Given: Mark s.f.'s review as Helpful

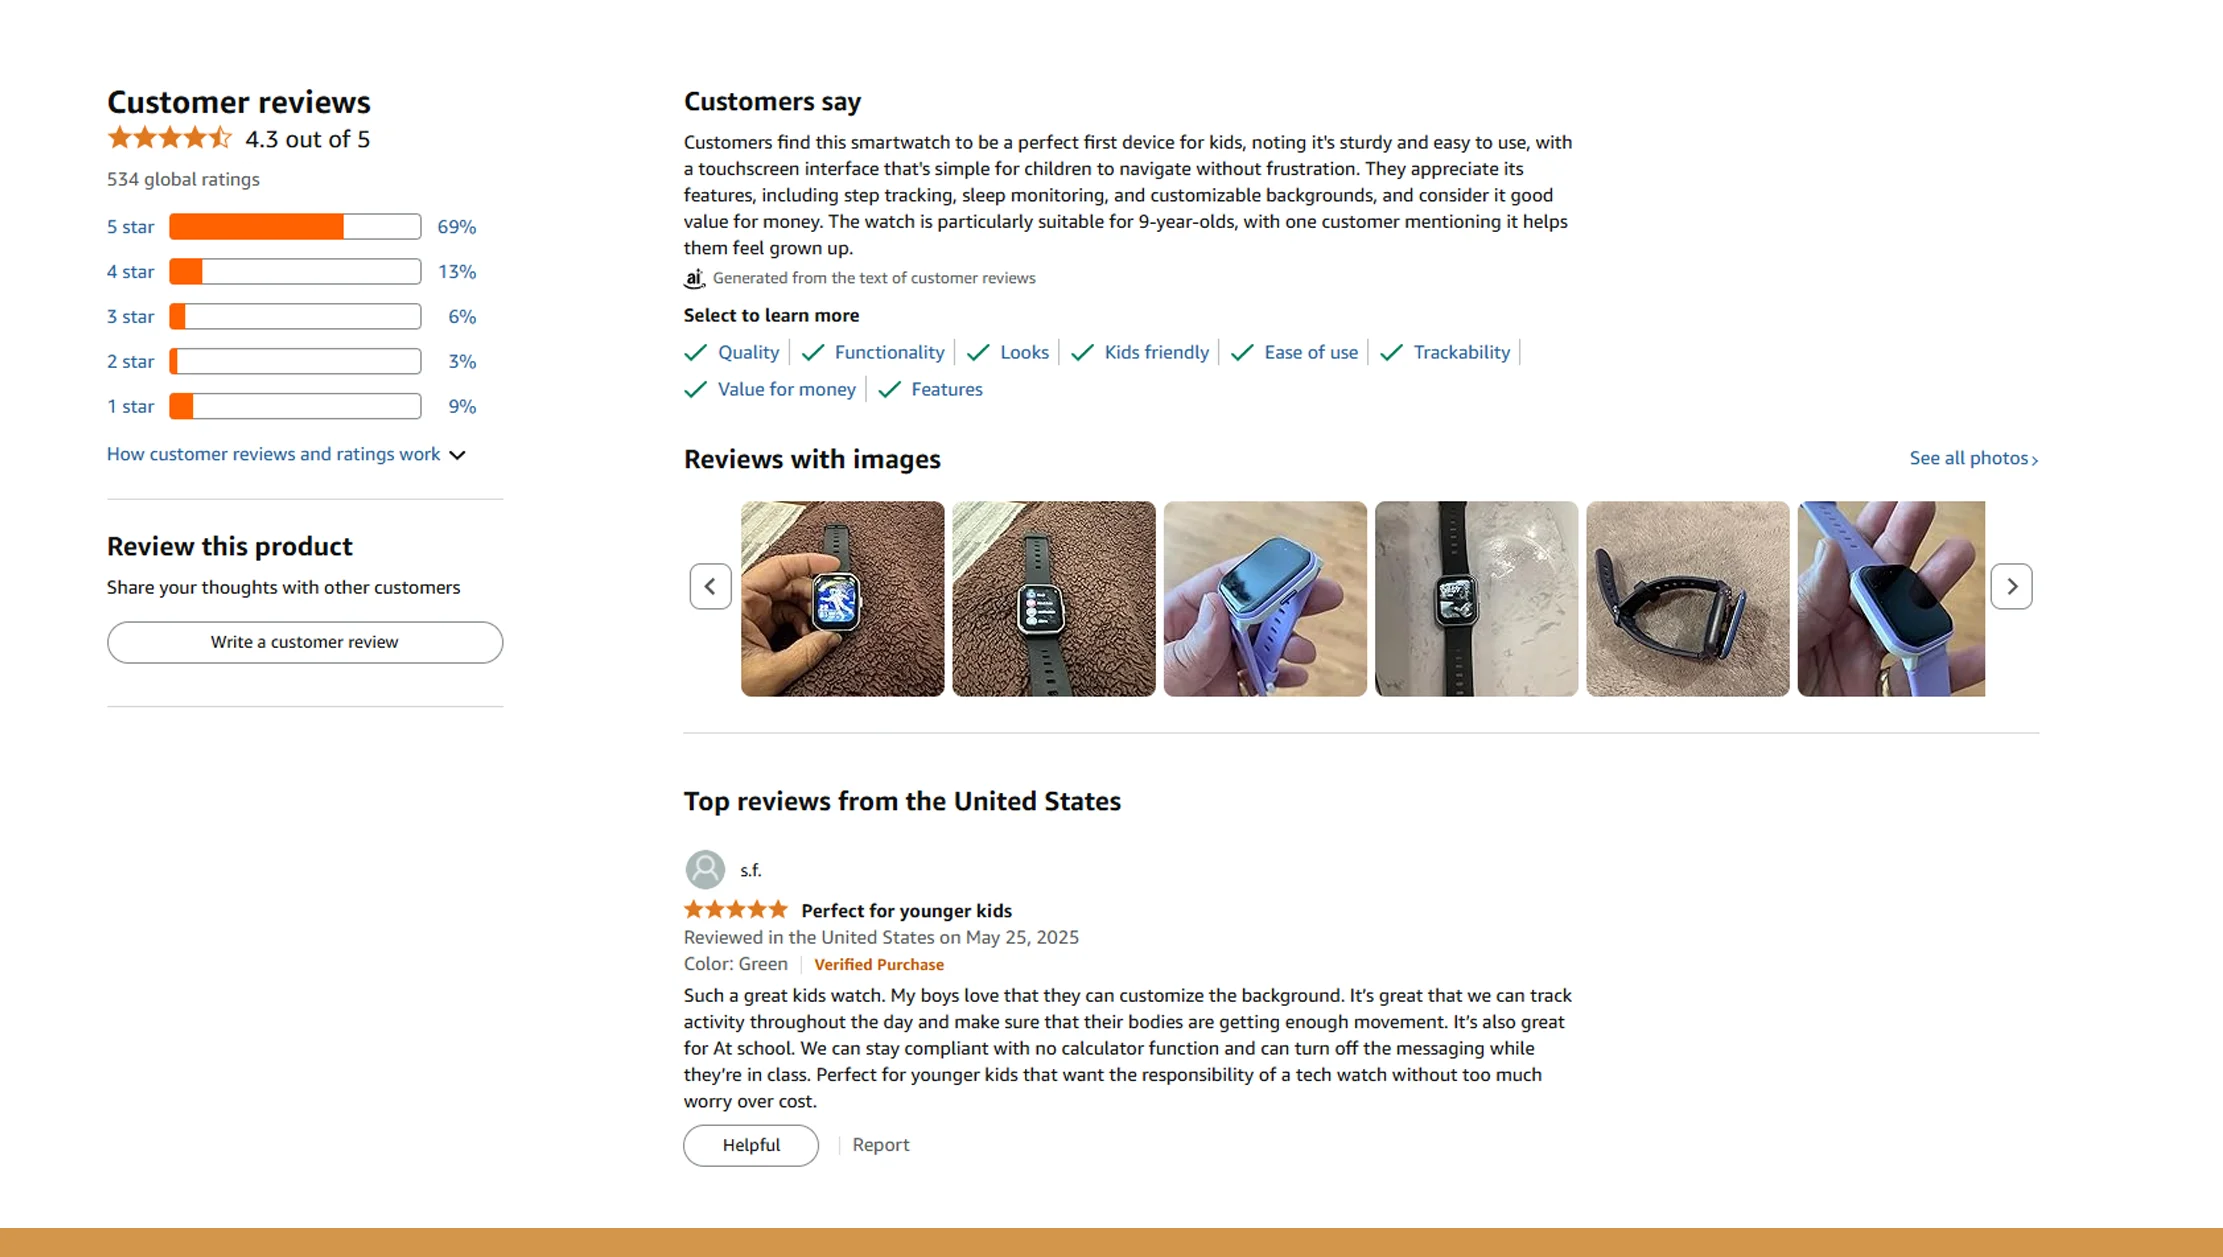Looking at the screenshot, I should (x=750, y=1144).
